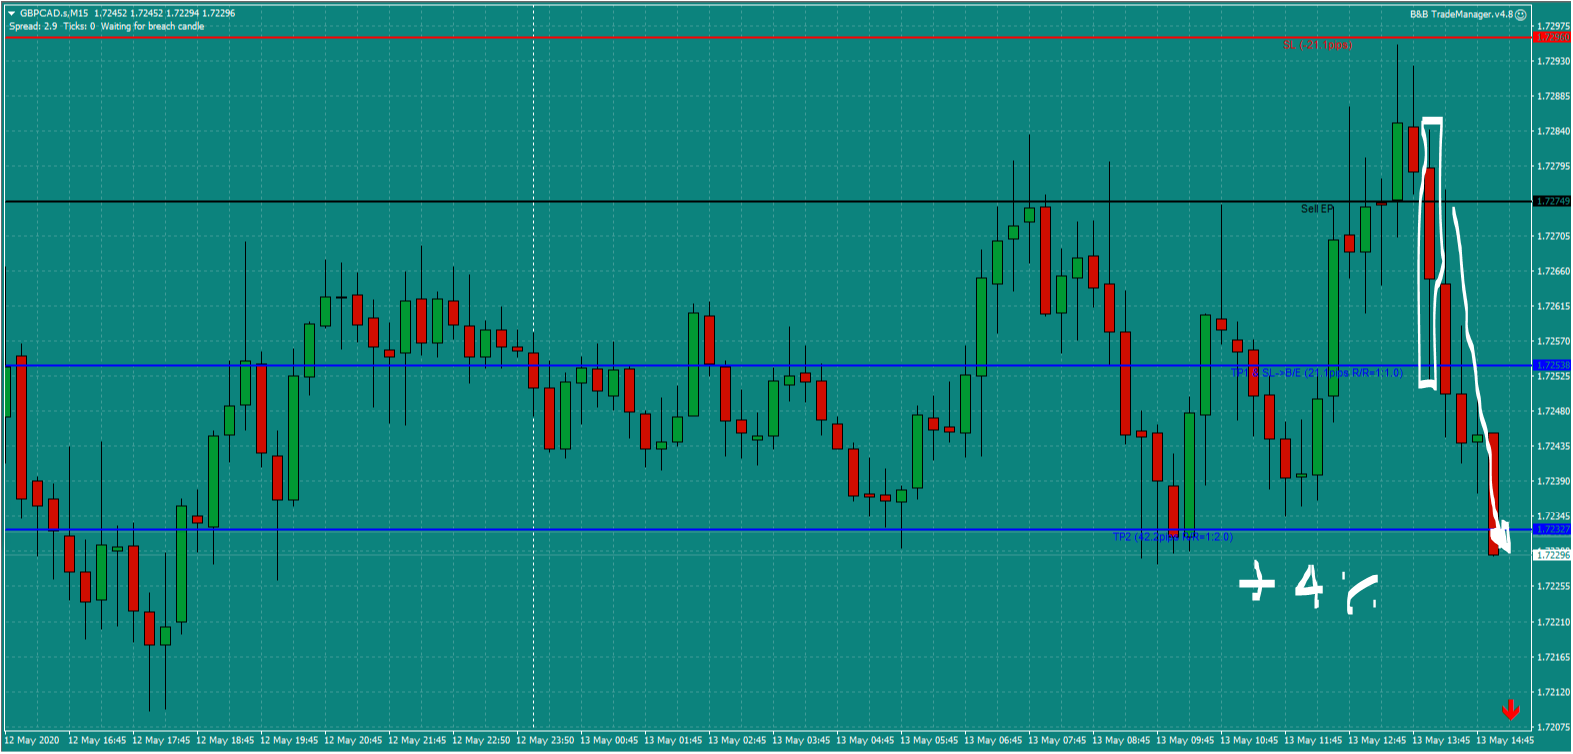The image size is (1573, 754).
Task: Click the 1.72435 price axis value
Action: 1553,446
